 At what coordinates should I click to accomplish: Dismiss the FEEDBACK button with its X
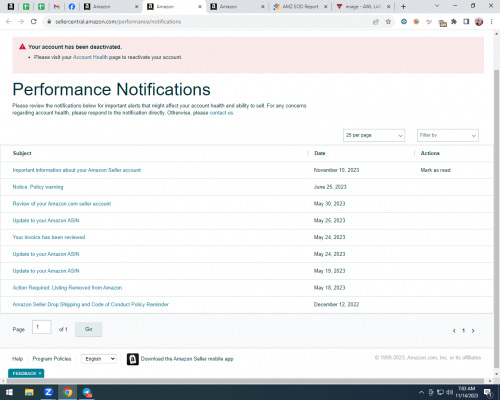[40, 373]
